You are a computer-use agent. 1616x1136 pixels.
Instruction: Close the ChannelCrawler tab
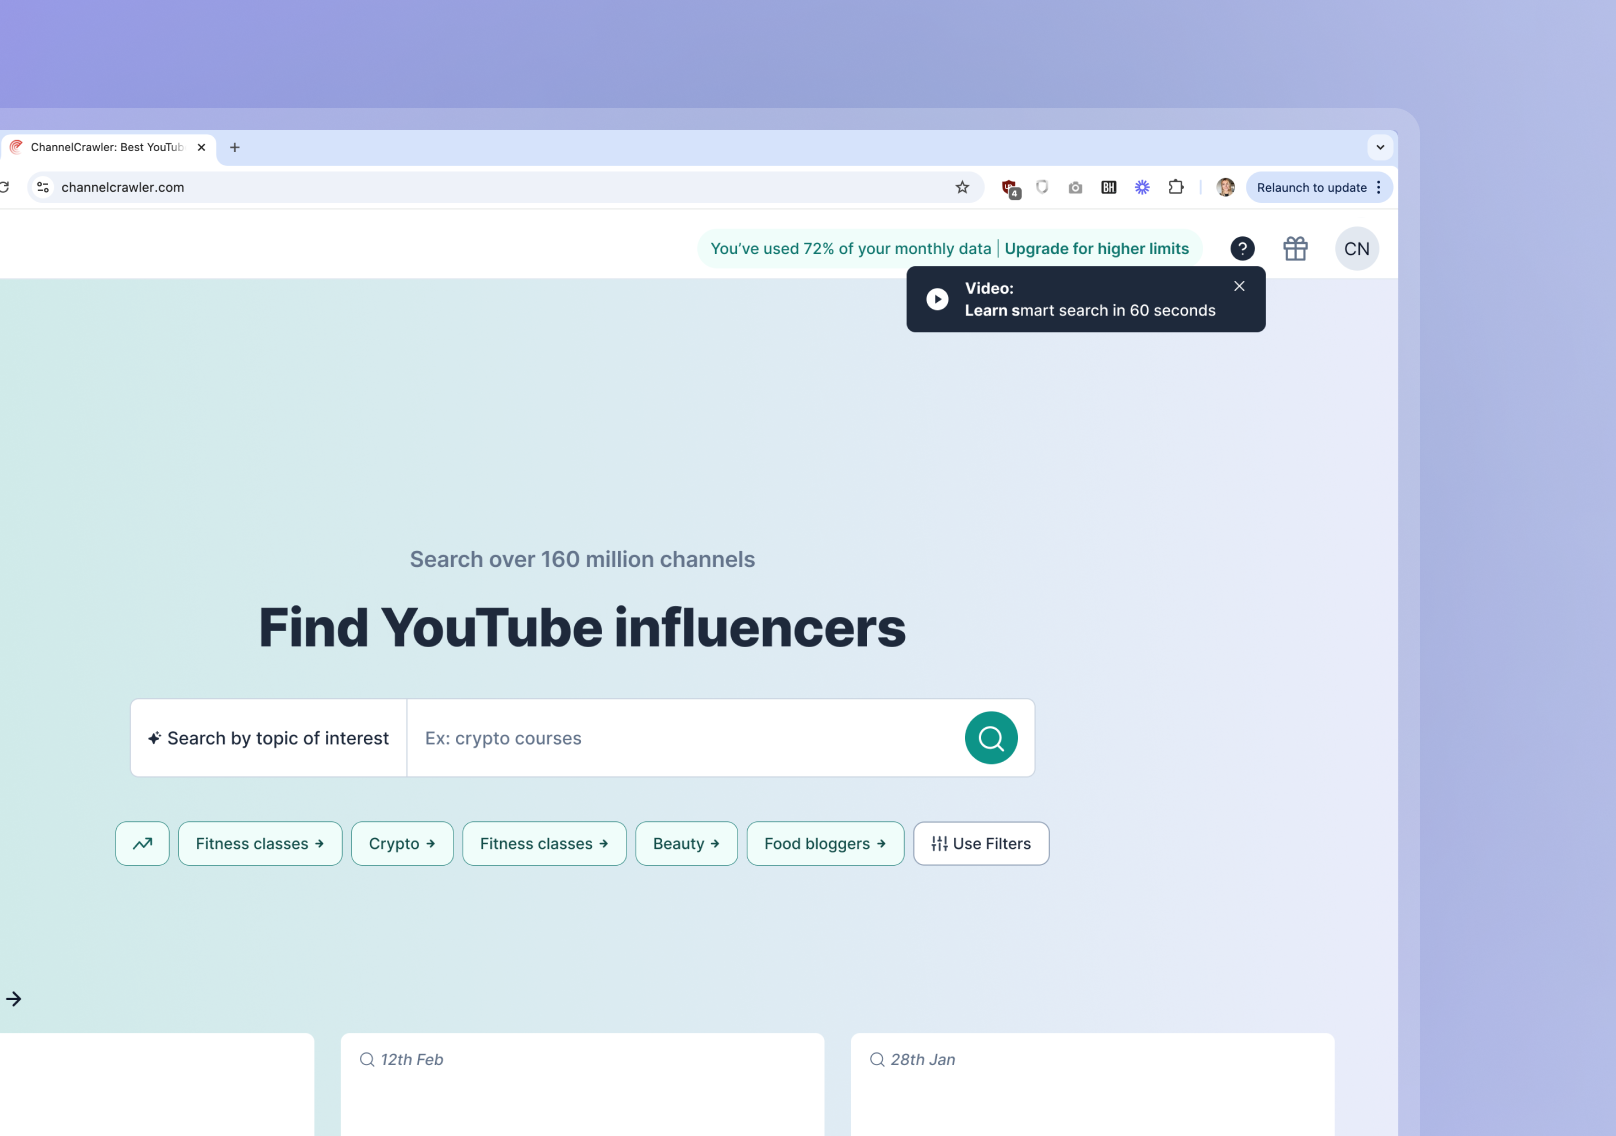click(x=201, y=147)
